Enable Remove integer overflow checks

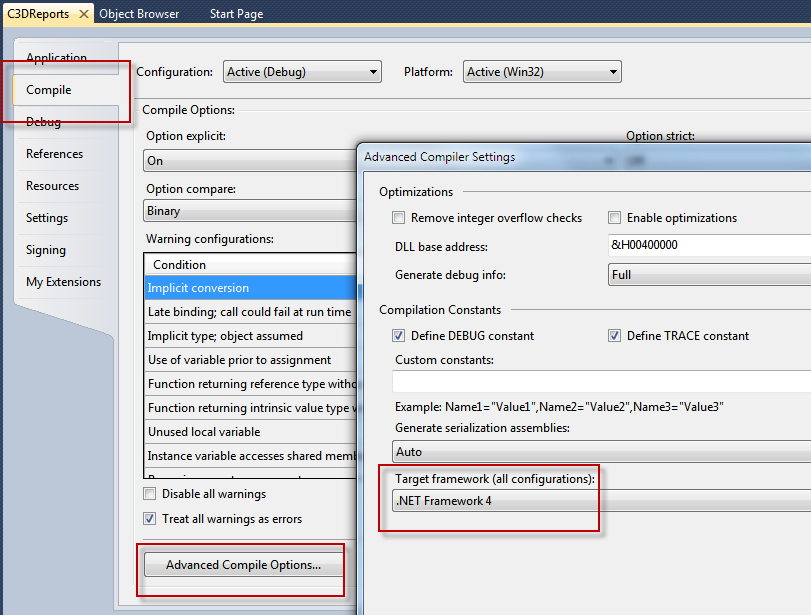point(397,217)
